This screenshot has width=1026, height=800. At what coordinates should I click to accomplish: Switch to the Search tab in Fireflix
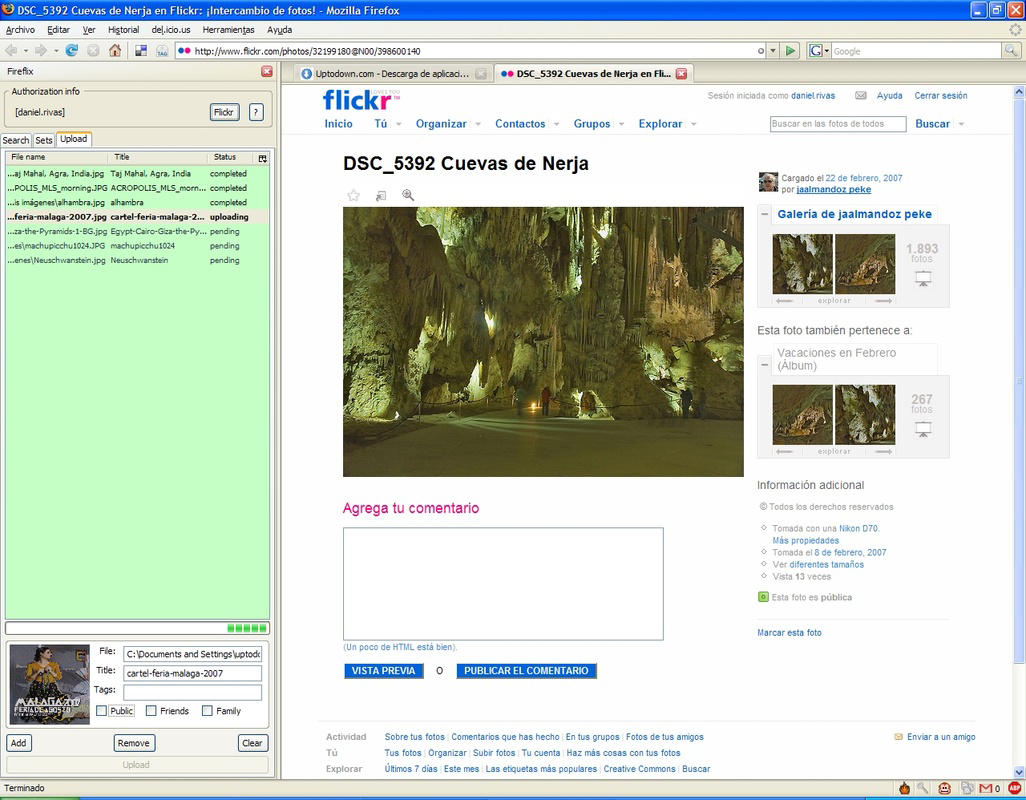[x=16, y=140]
